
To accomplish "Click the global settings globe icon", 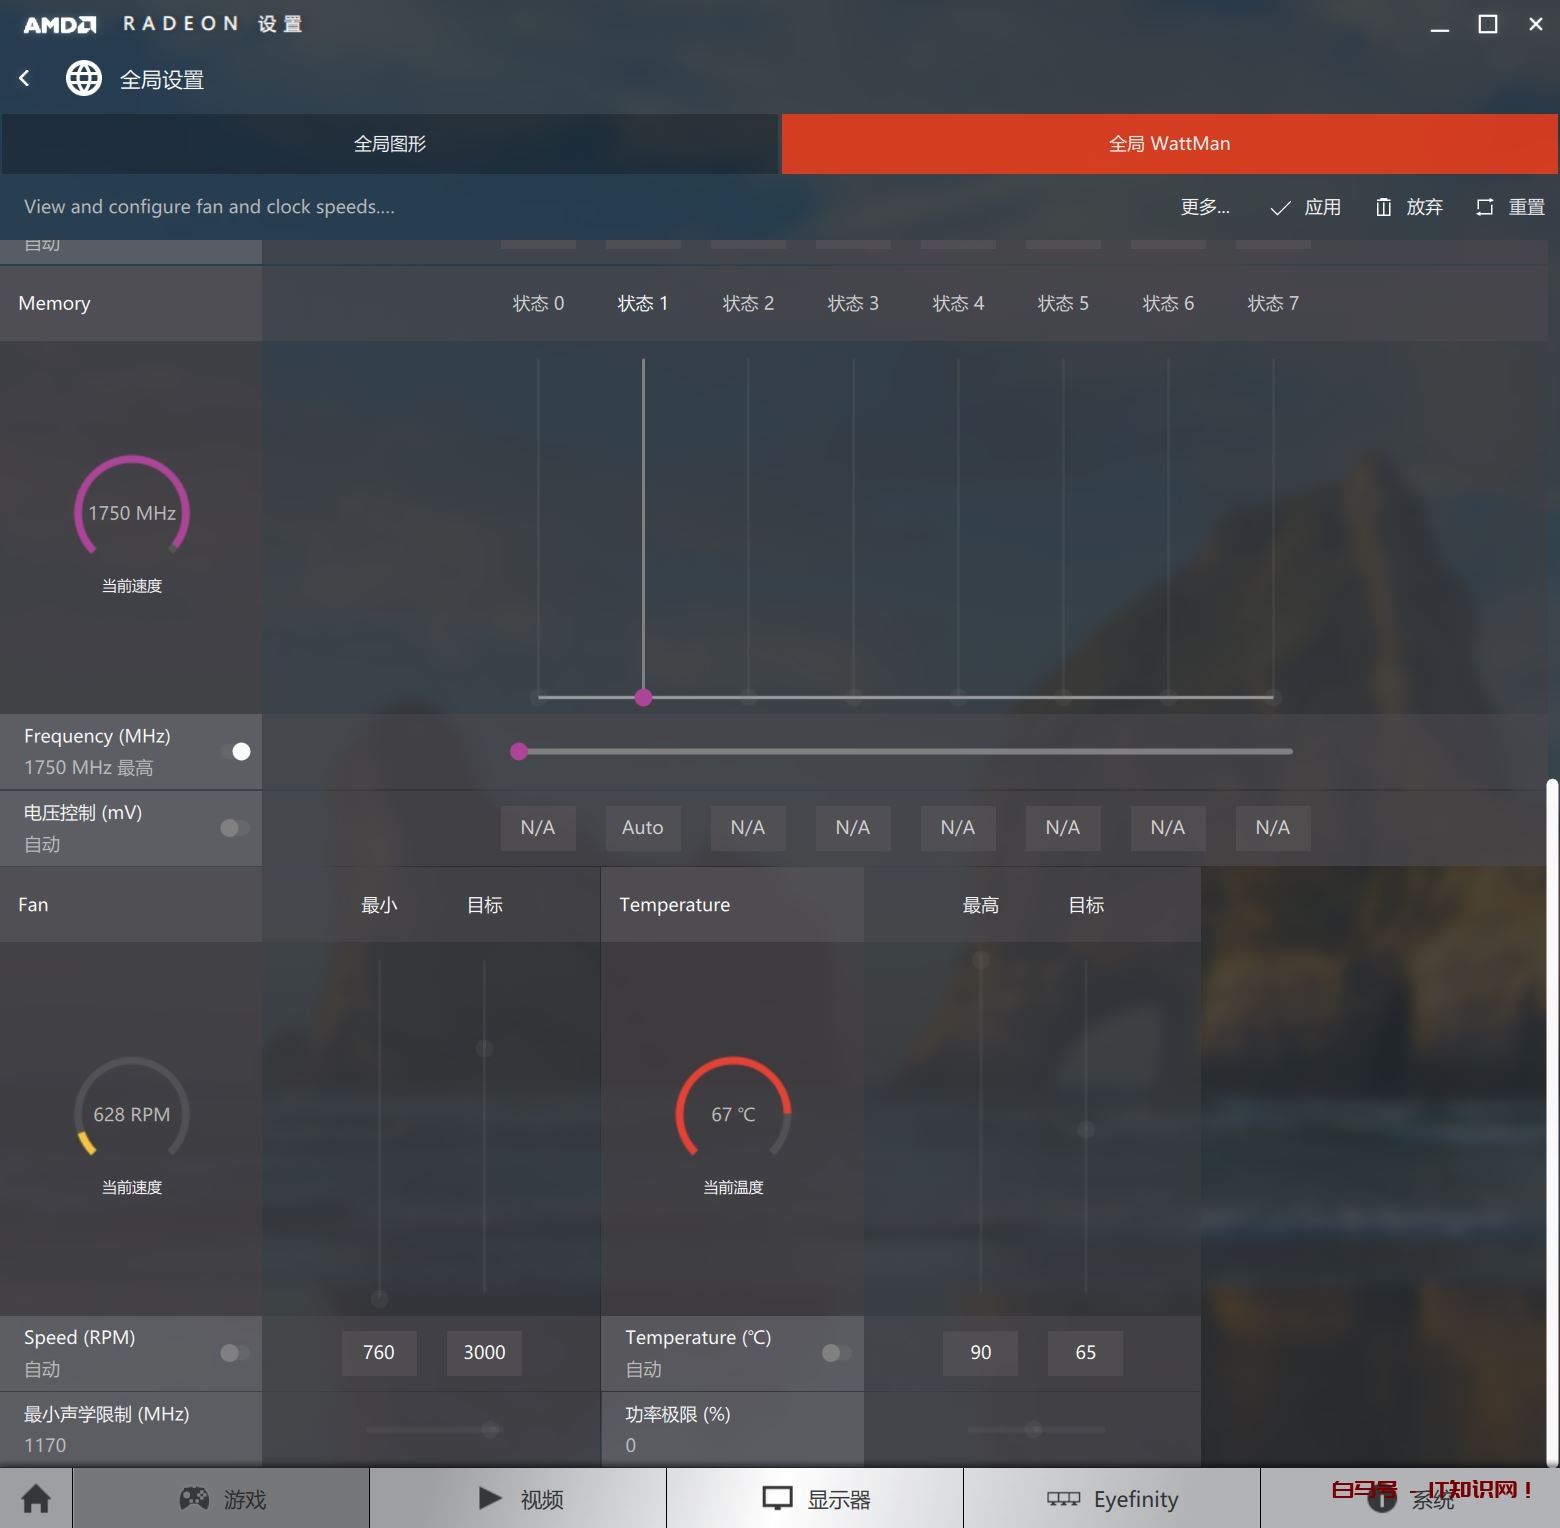I will [x=84, y=78].
